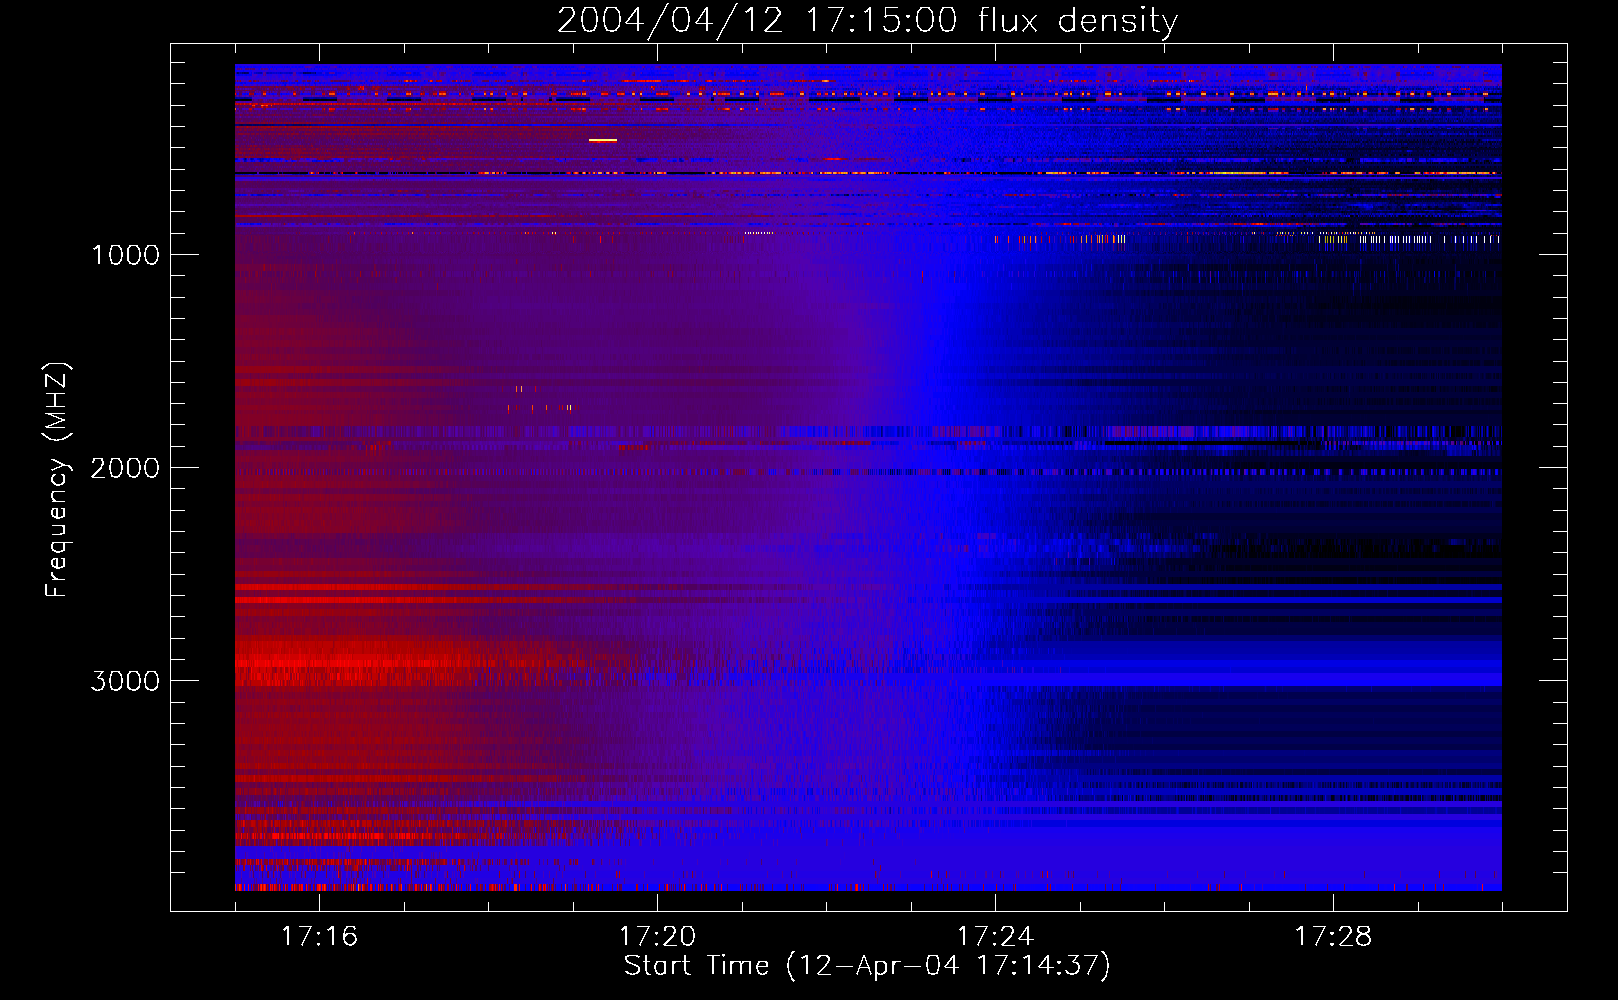Click the 17:16 time tick label
The image size is (1618, 1000).
pyautogui.click(x=319, y=937)
